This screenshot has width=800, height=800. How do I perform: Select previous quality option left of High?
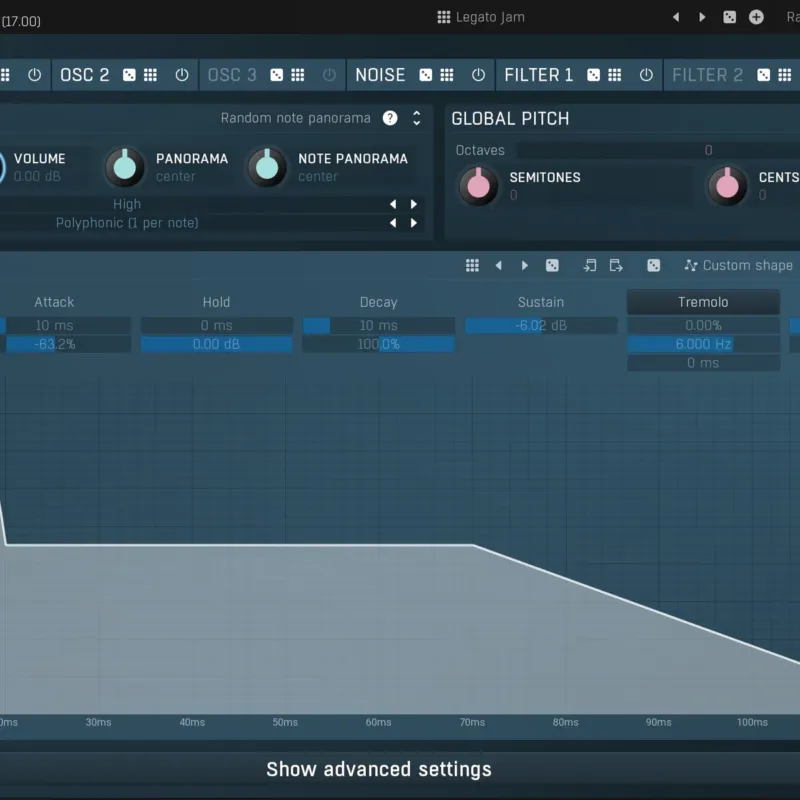click(393, 204)
